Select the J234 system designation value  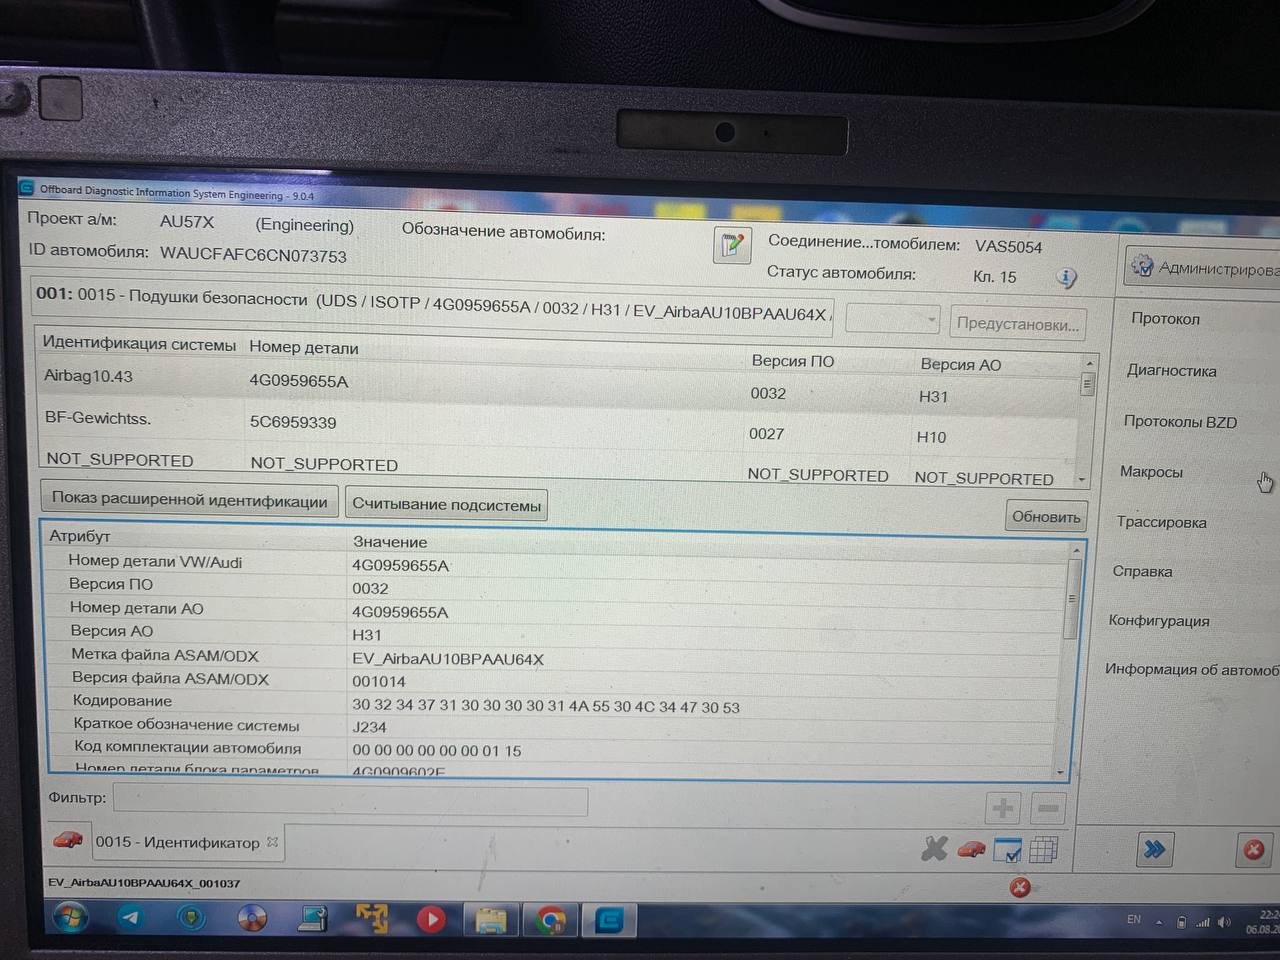click(x=369, y=727)
